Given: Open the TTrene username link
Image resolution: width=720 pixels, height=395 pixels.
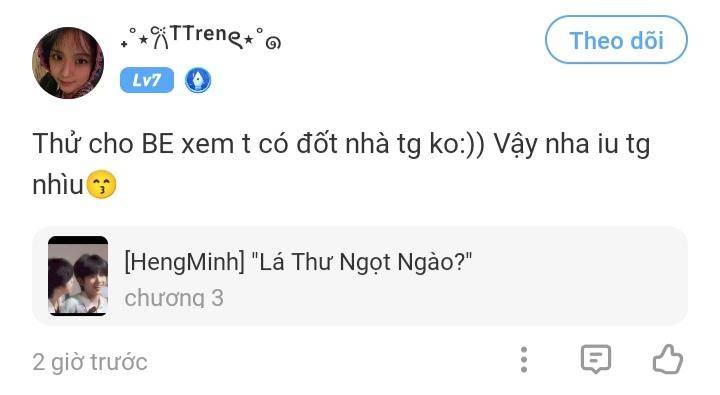Looking at the screenshot, I should [201, 38].
